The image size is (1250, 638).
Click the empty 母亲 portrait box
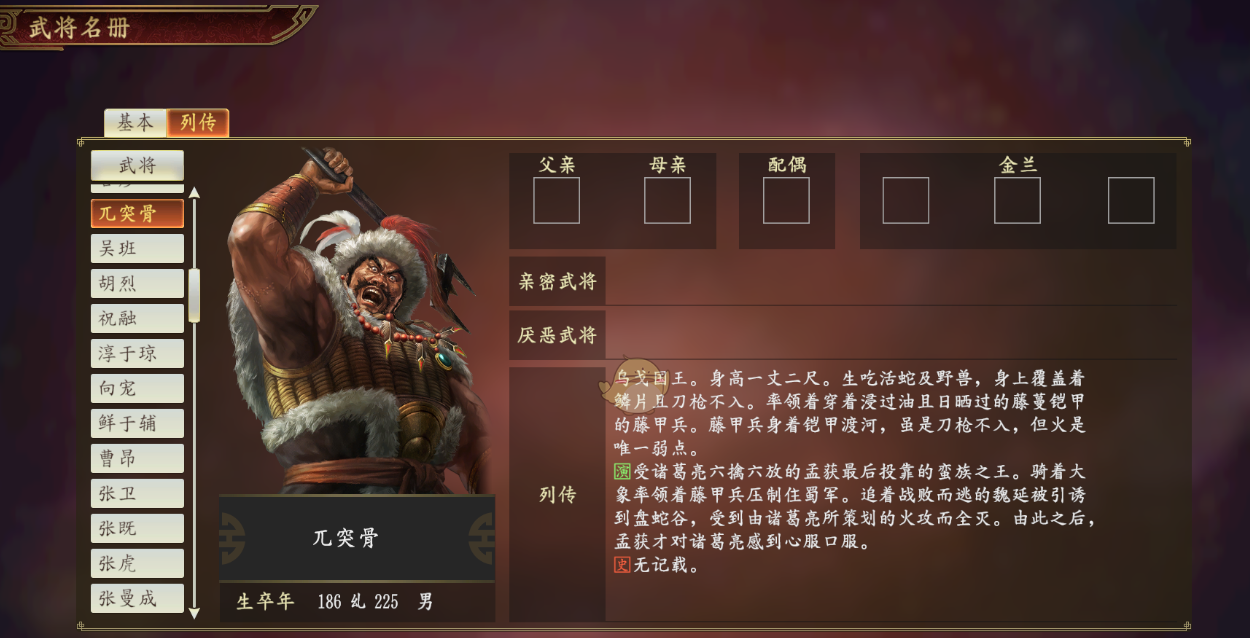click(667, 200)
